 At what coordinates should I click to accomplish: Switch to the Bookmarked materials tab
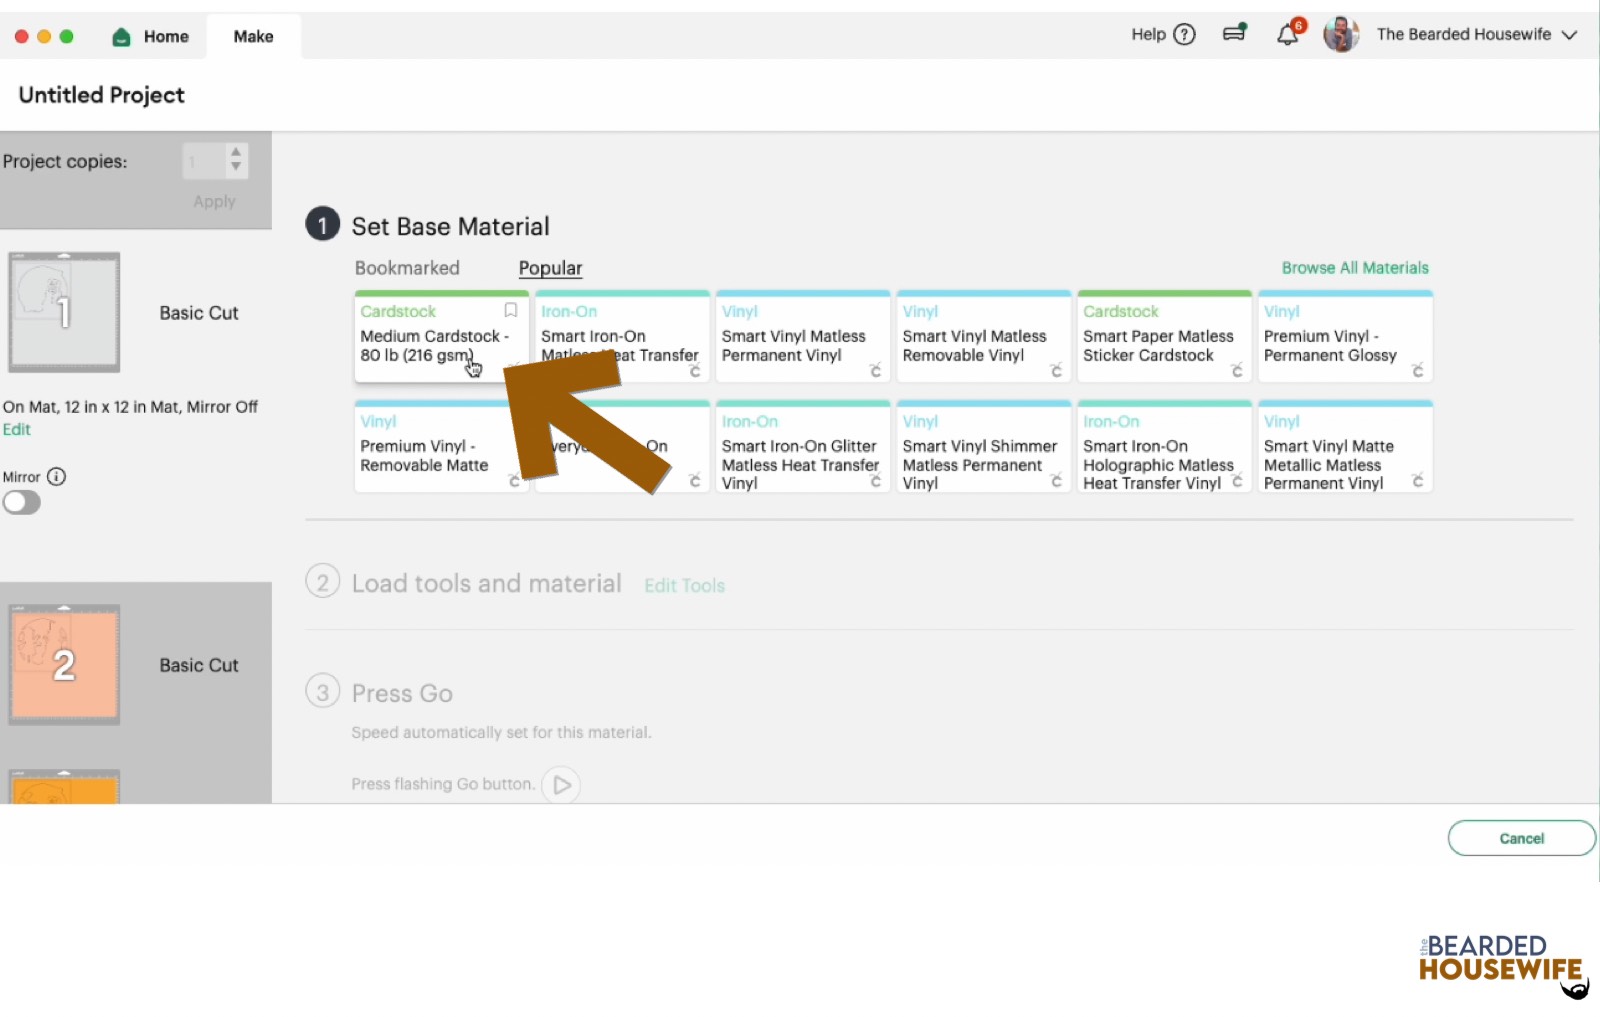[406, 267]
